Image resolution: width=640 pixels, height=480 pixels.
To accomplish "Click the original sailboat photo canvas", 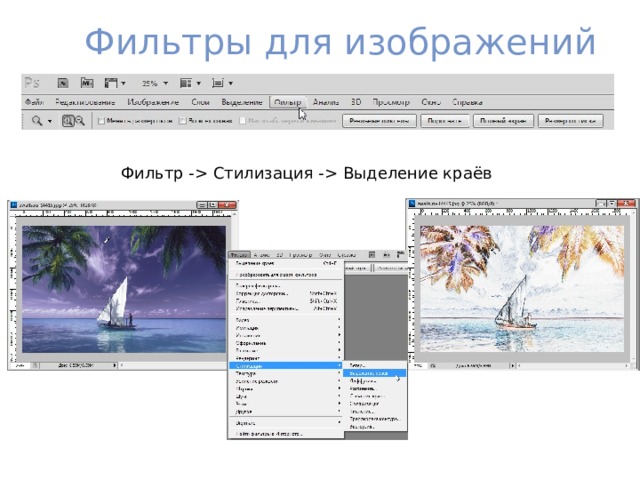I will click(124, 289).
